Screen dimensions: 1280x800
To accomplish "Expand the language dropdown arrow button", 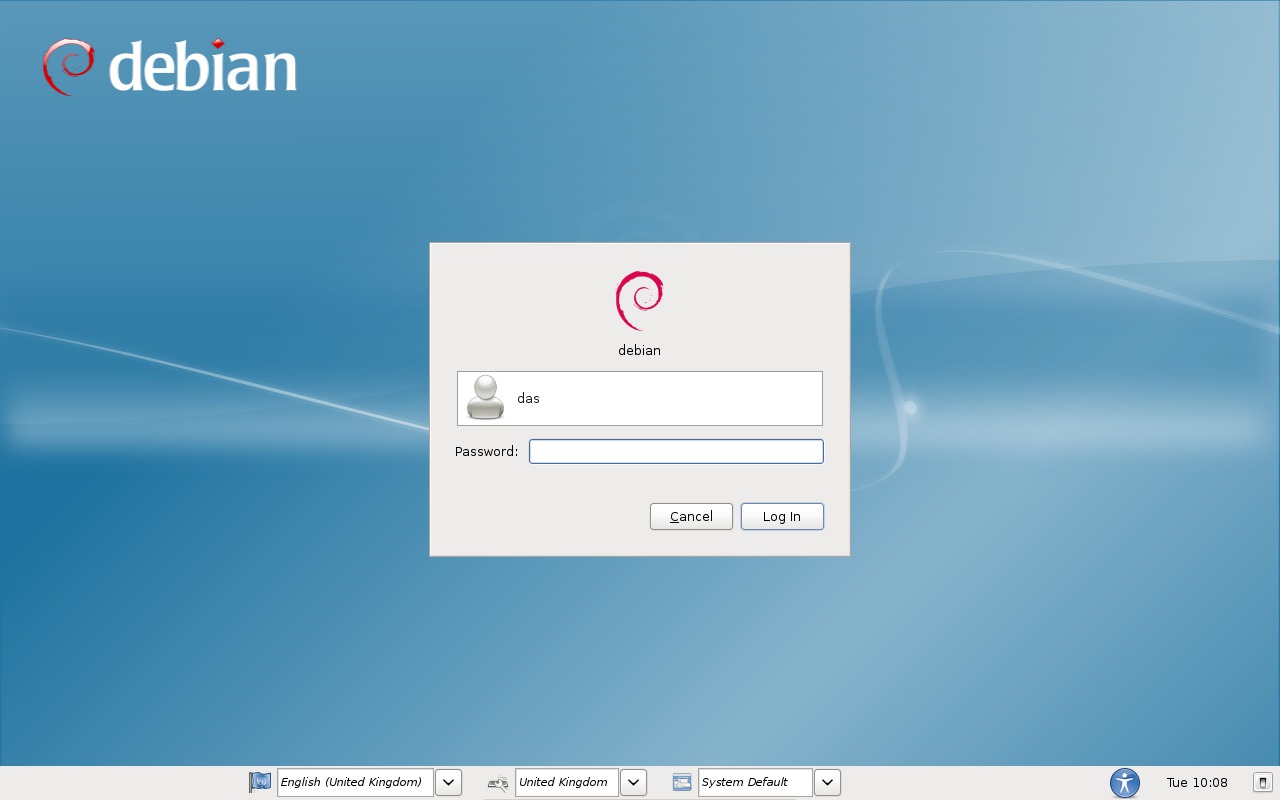I will point(448,782).
